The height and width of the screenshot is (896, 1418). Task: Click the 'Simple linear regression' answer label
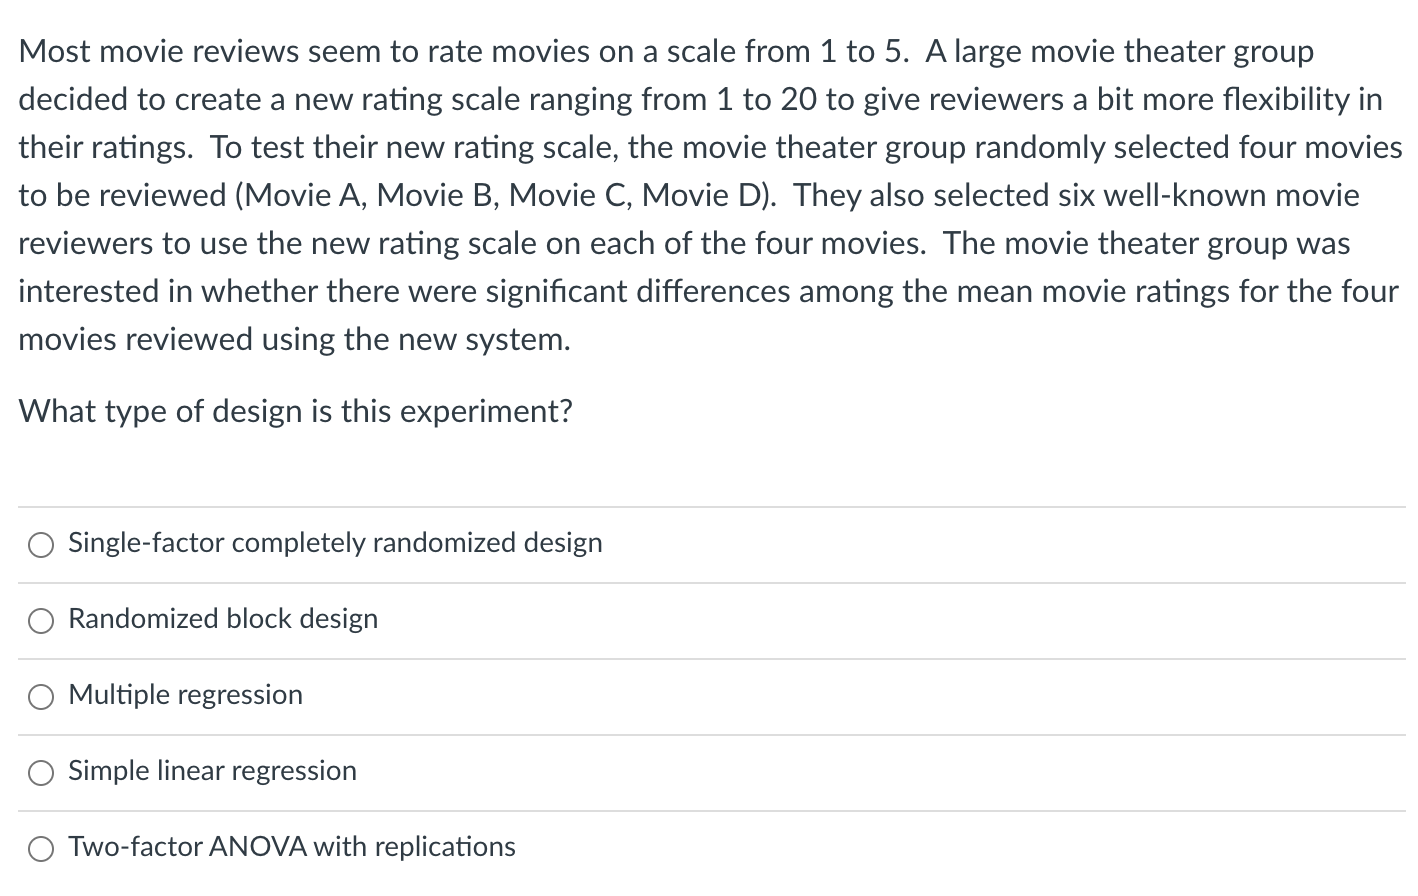tap(212, 770)
